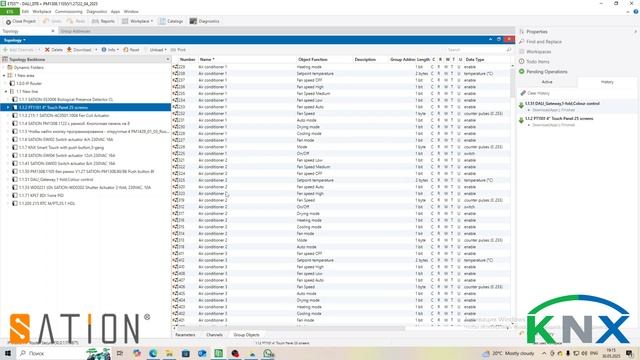The height and width of the screenshot is (360, 640).
Task: Switch to the Group Addresses tab
Action: (76, 31)
